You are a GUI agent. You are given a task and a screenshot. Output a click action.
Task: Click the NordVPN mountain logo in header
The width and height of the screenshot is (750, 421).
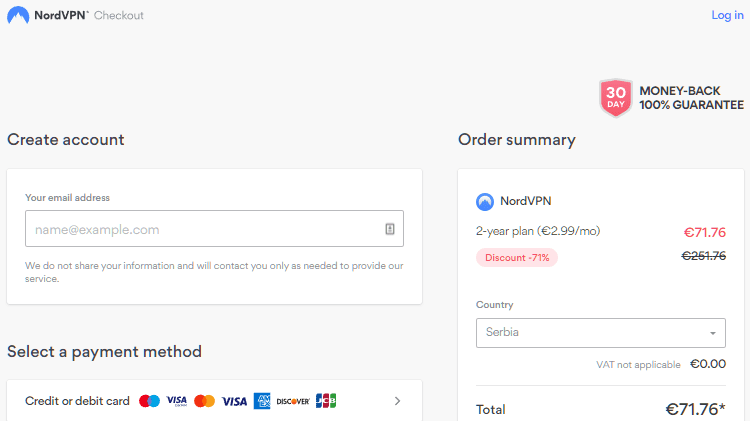pos(18,15)
